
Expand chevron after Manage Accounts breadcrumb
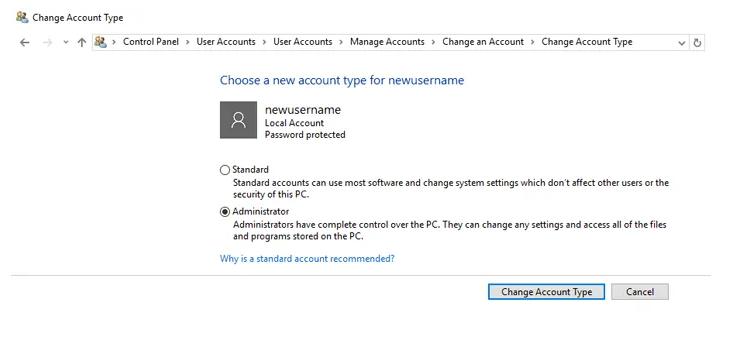pyautogui.click(x=433, y=42)
